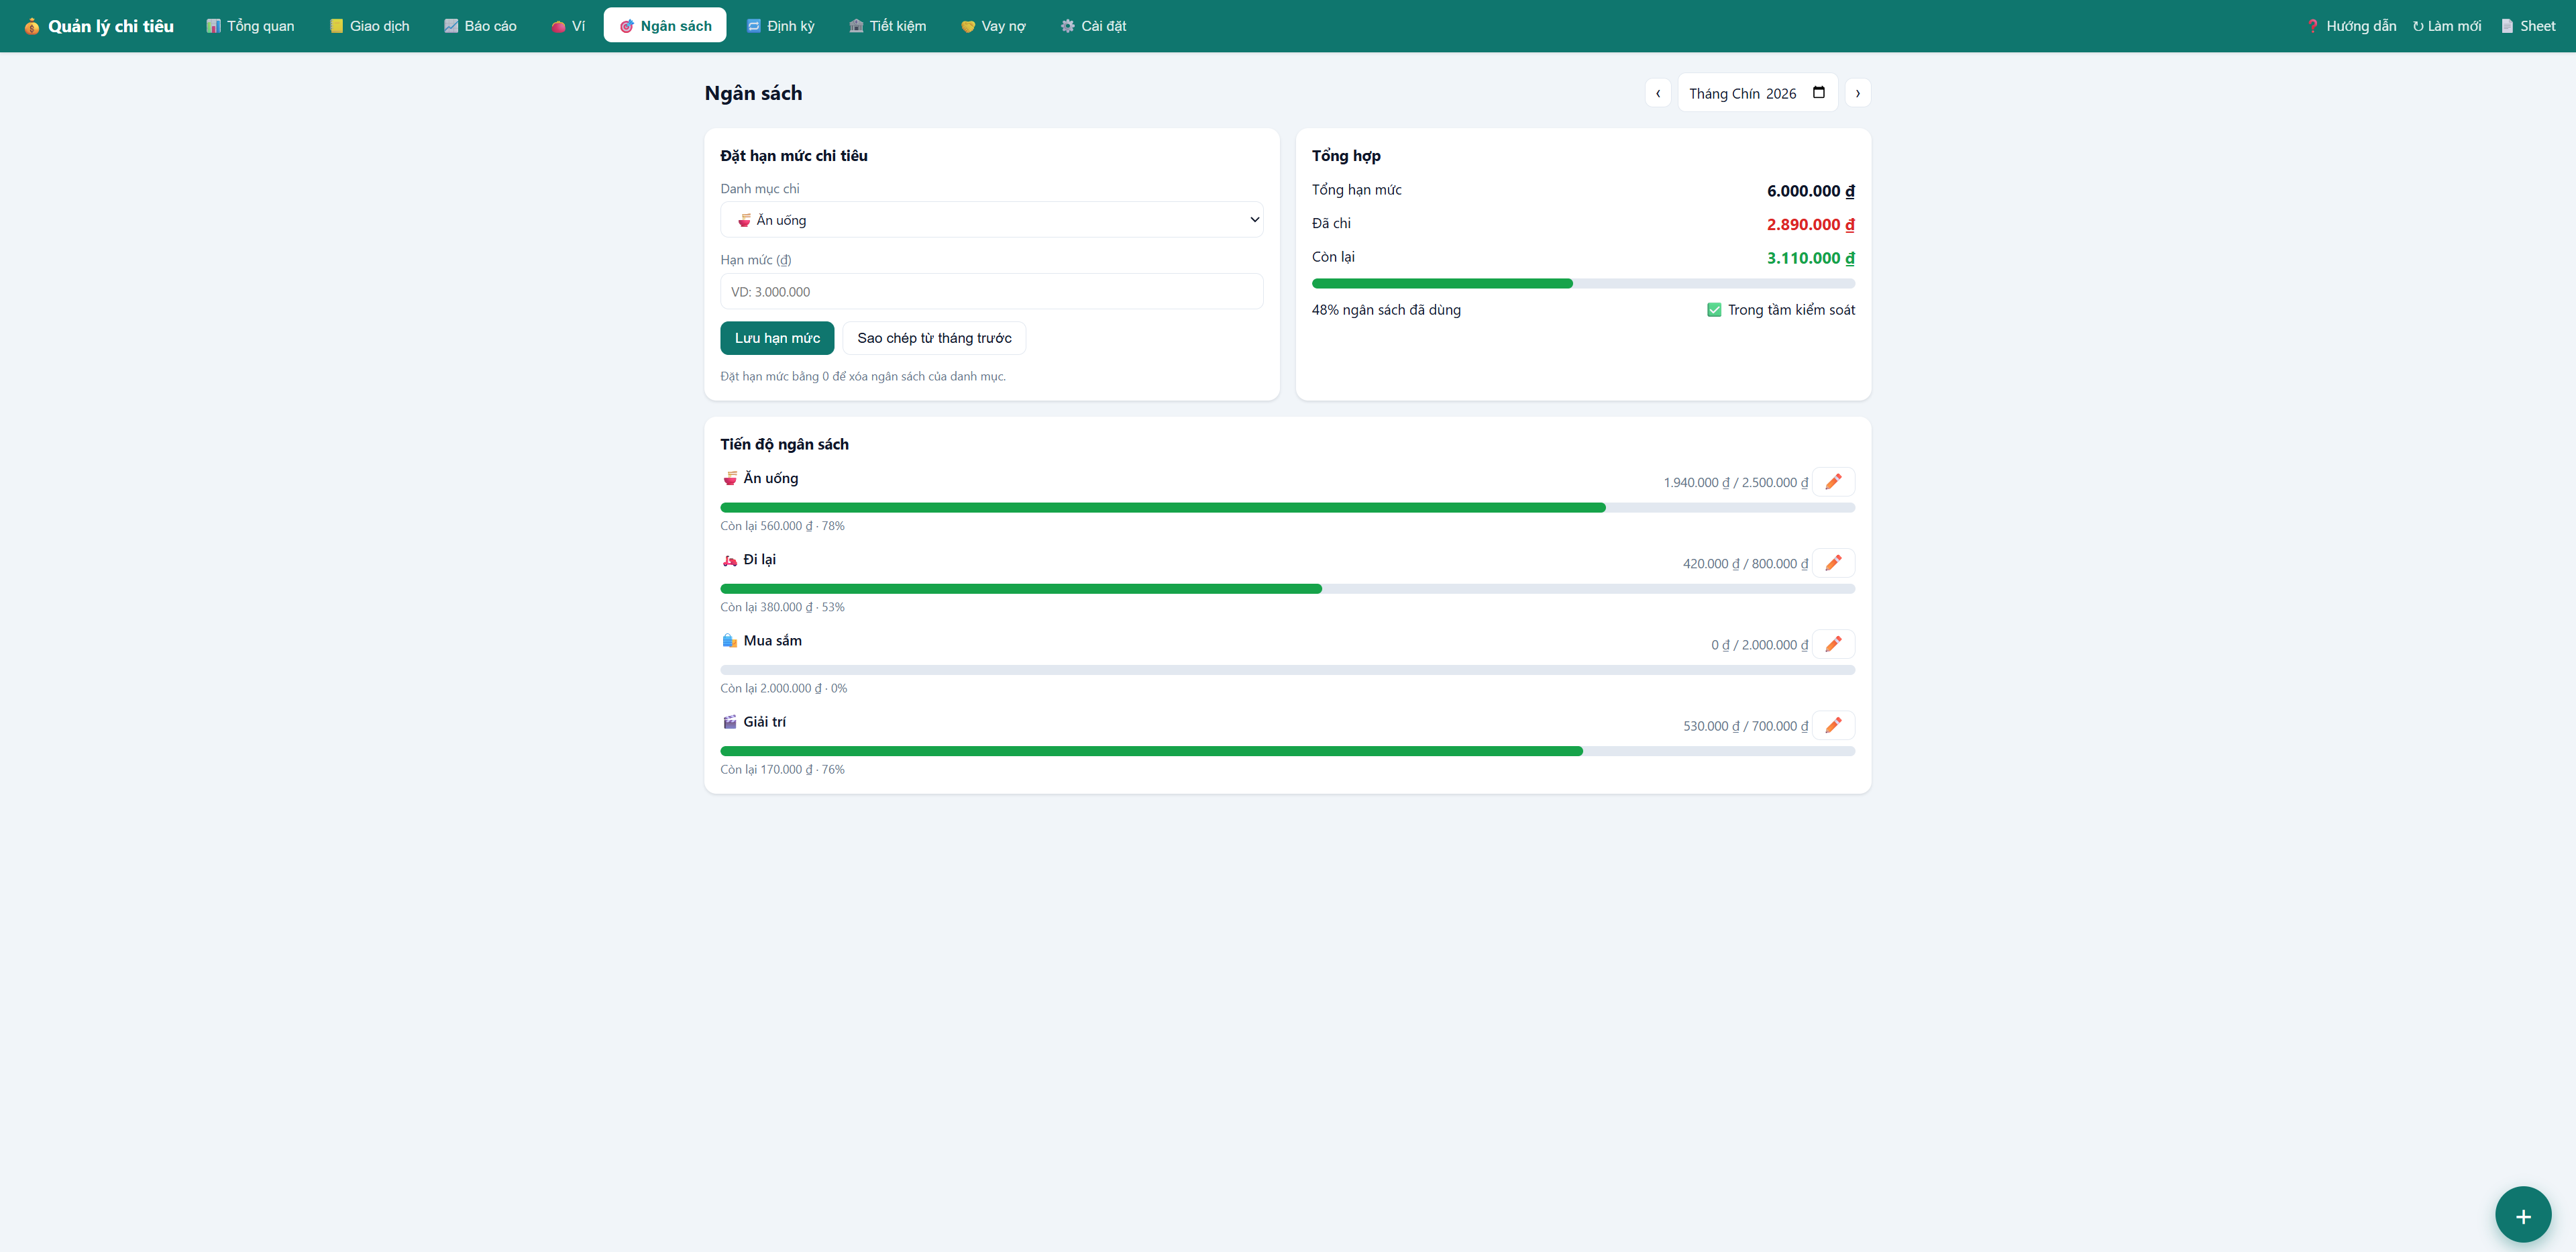Go to next month arrow
Image resolution: width=2576 pixels, height=1252 pixels.
pos(1858,93)
